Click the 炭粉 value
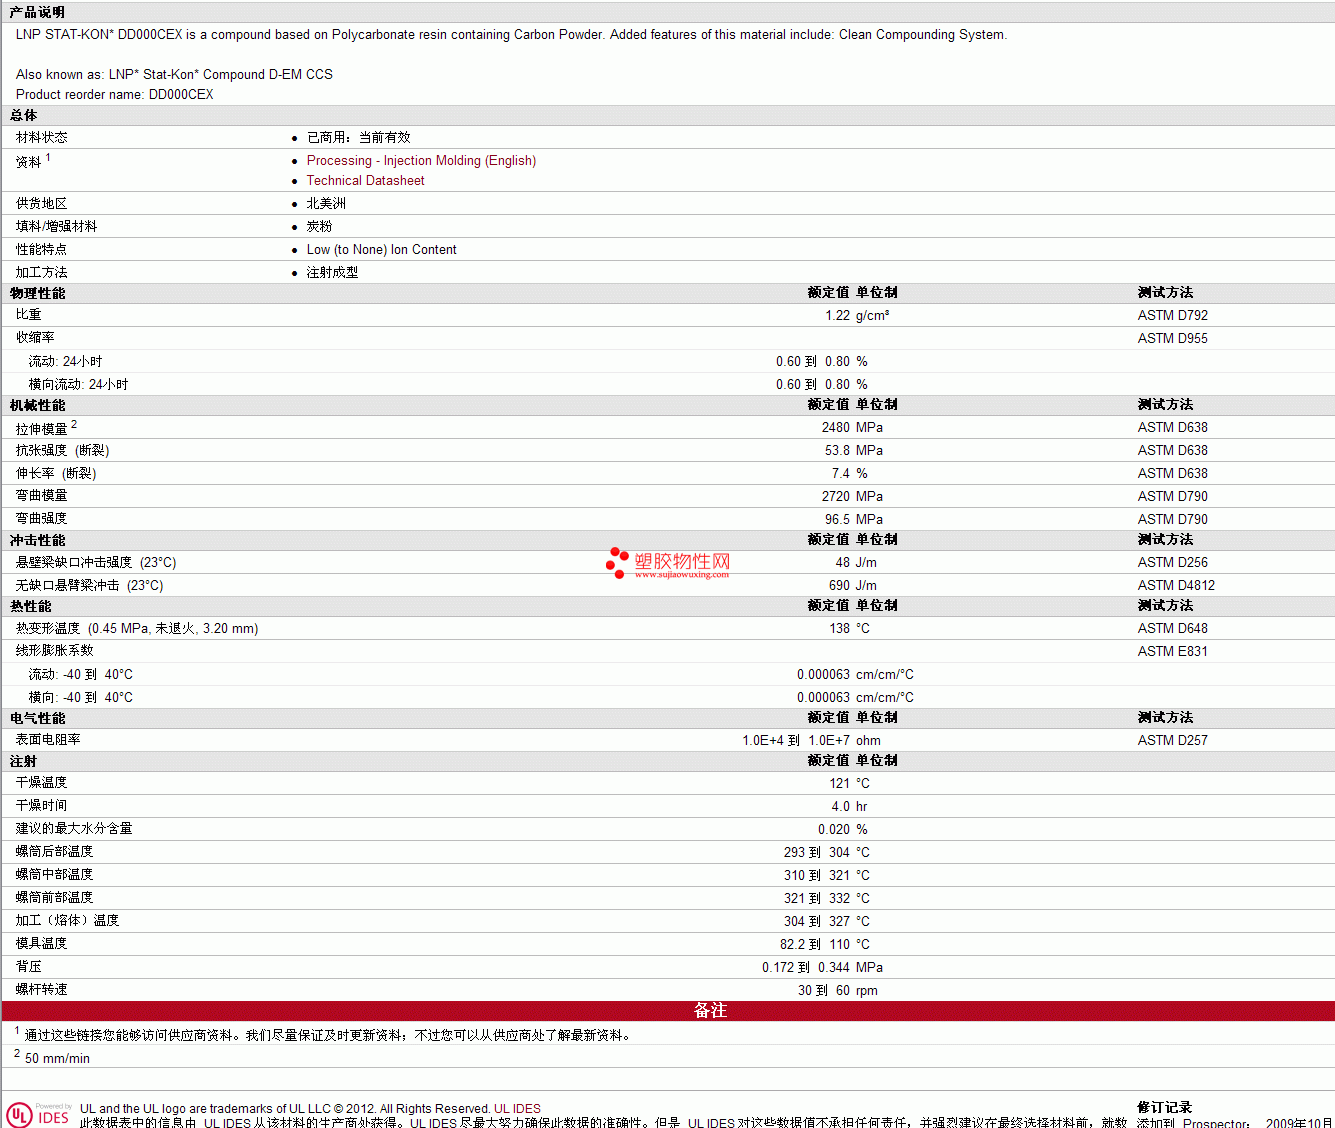The image size is (1335, 1128). click(319, 227)
